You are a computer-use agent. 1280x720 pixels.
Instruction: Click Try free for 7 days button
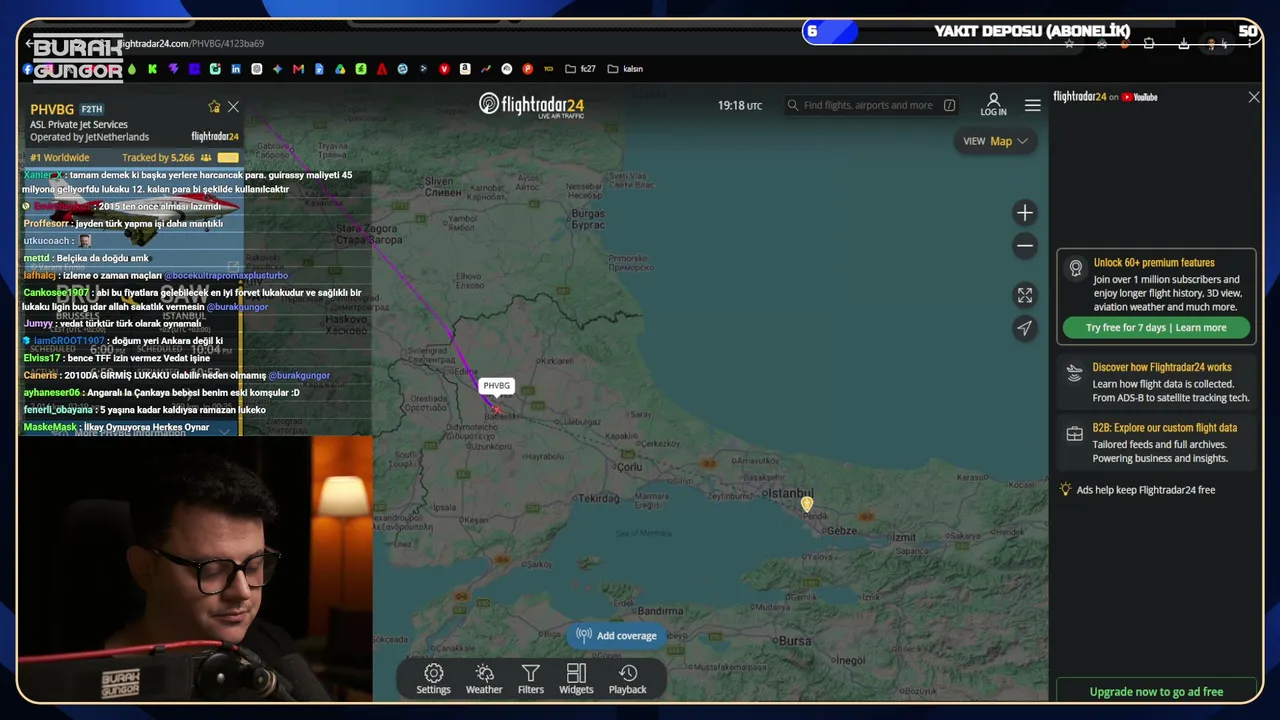tap(1156, 328)
